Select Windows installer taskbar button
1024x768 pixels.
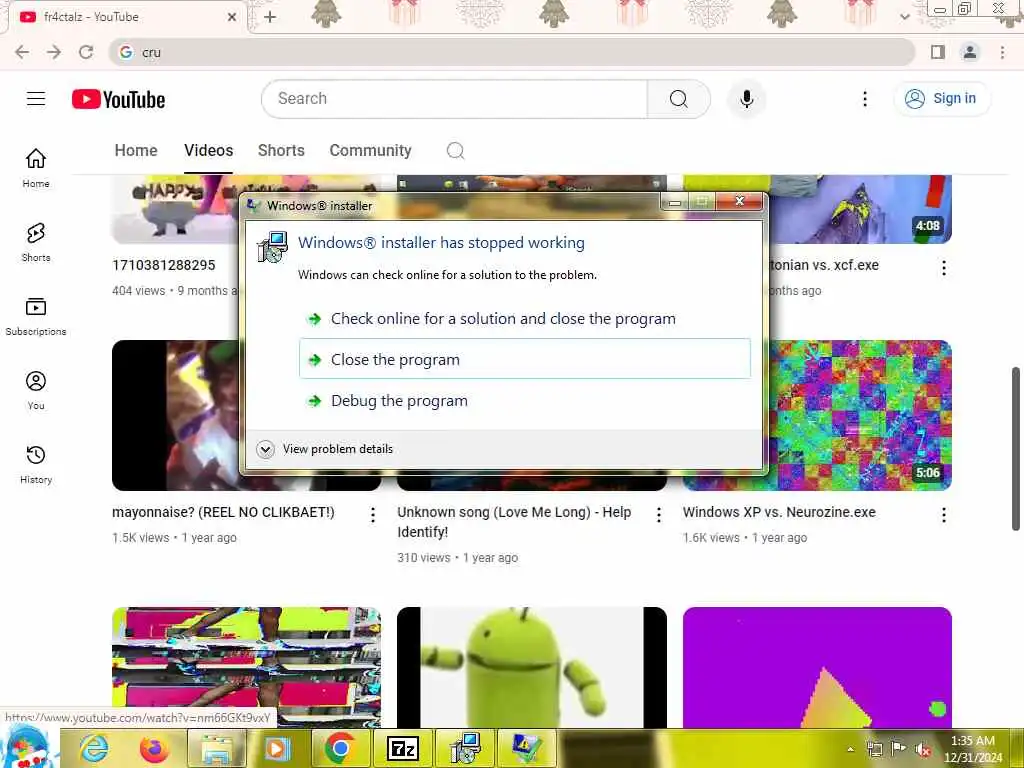coord(465,748)
